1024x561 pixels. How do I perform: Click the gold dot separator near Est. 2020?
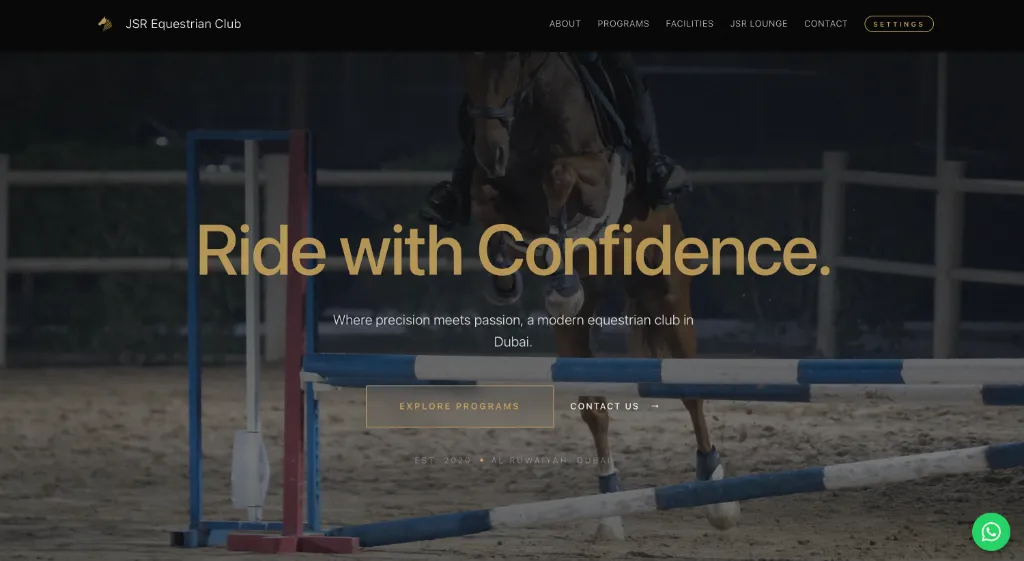pos(482,460)
